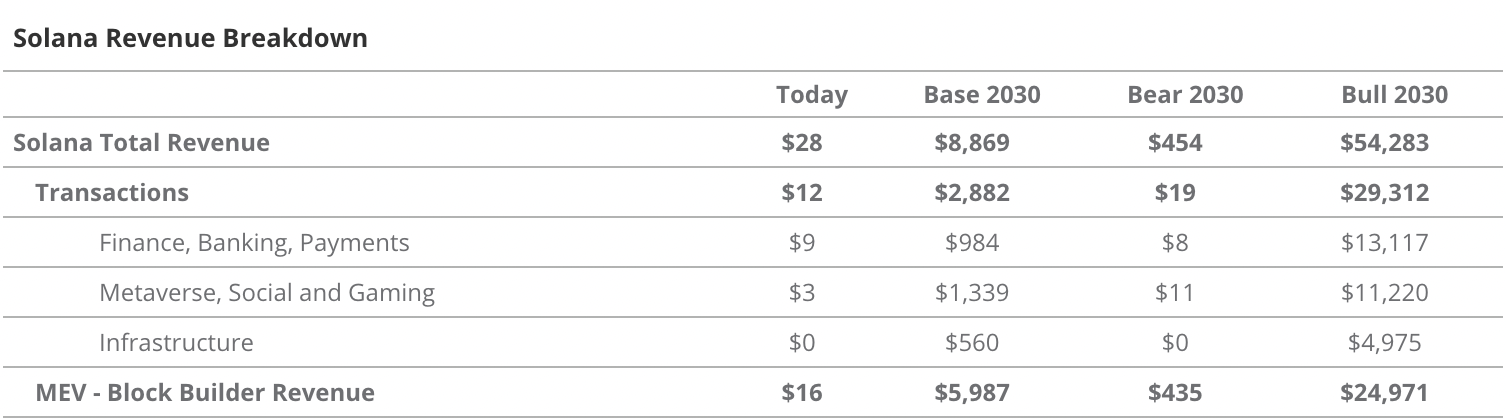
Task: Select the Today column header
Action: [811, 95]
